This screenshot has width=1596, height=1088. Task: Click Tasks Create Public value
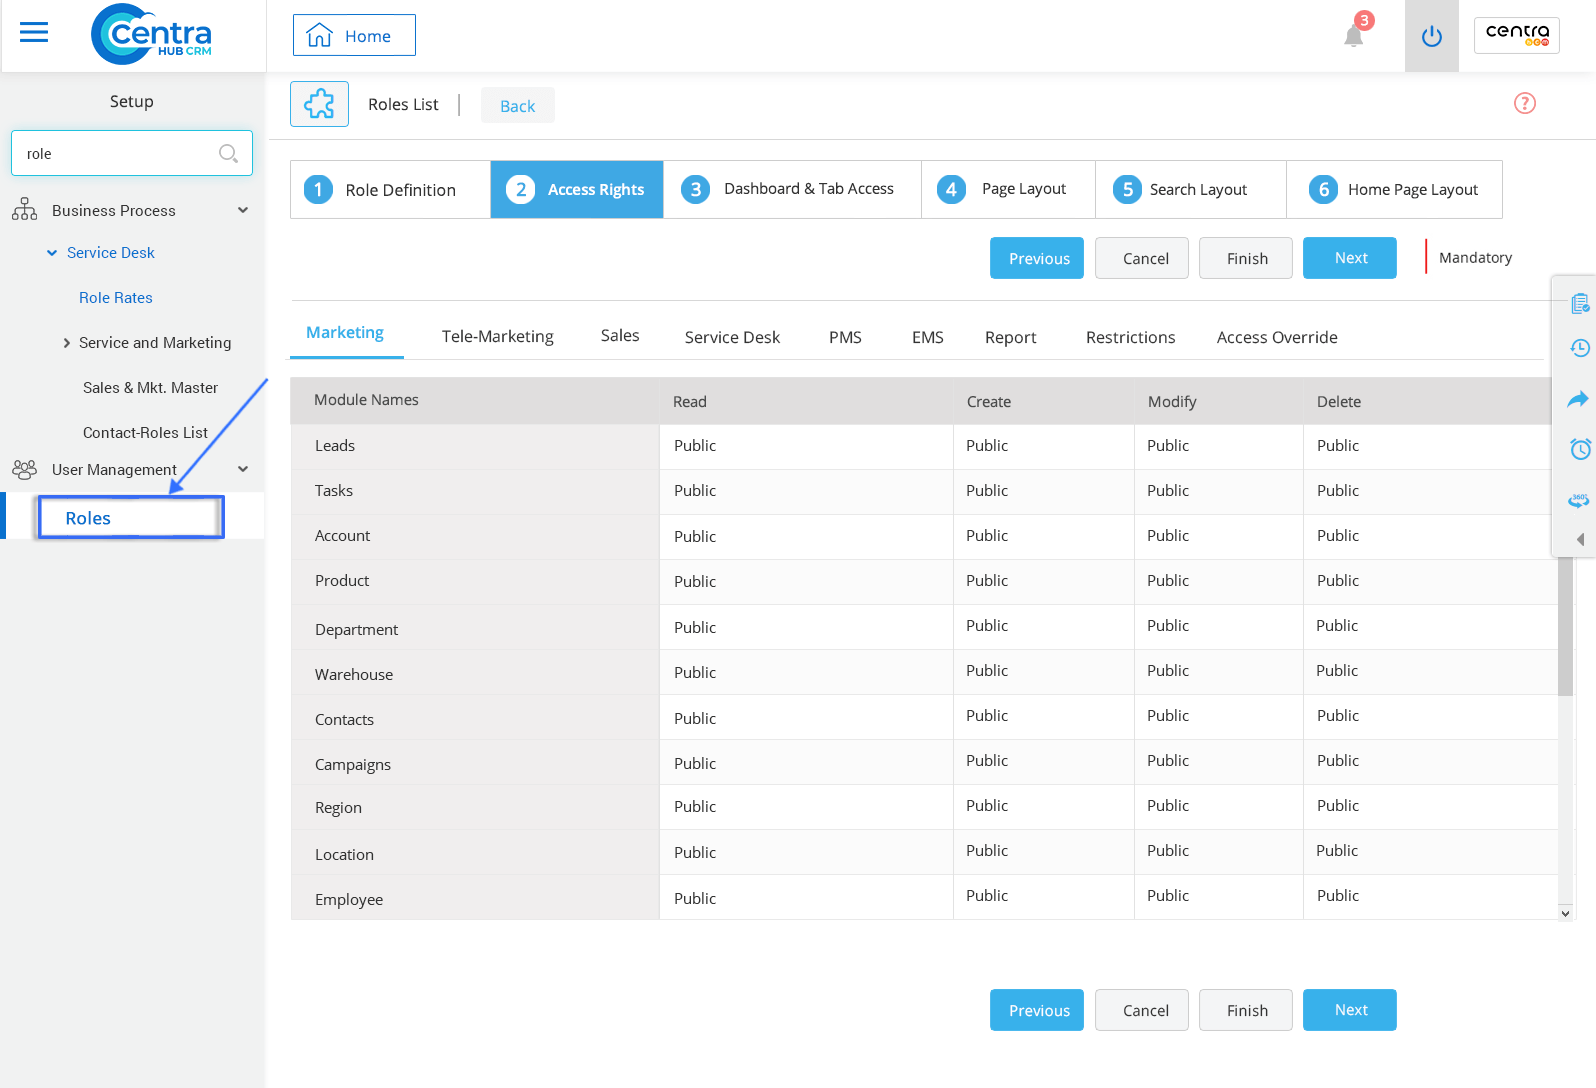coord(987,491)
